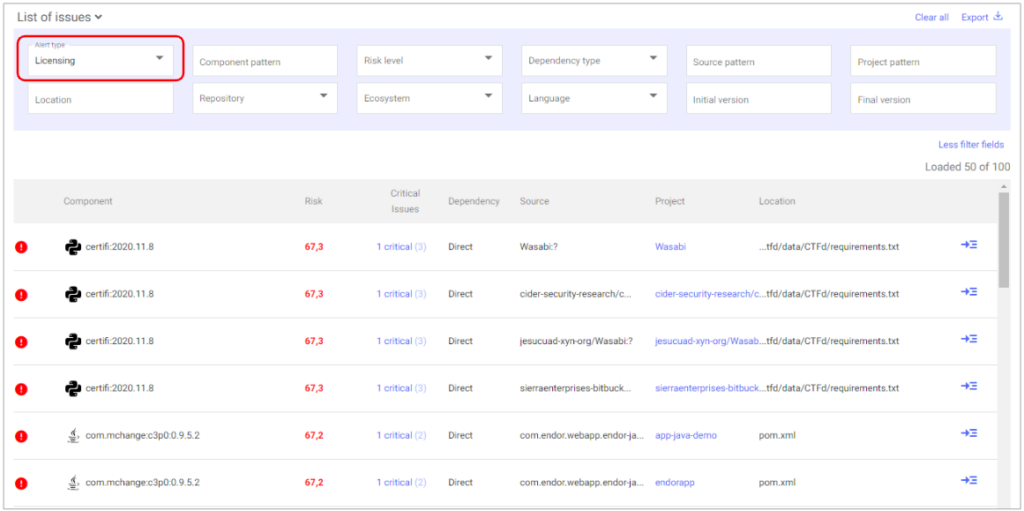Click red alert icon in endorapp row
The height and width of the screenshot is (511, 1024).
(22, 483)
